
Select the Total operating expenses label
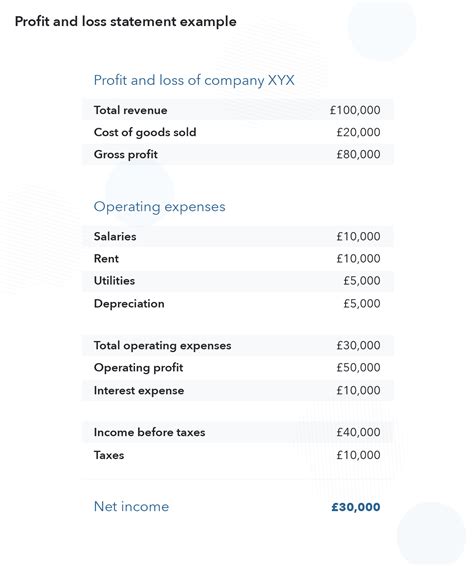tap(162, 346)
